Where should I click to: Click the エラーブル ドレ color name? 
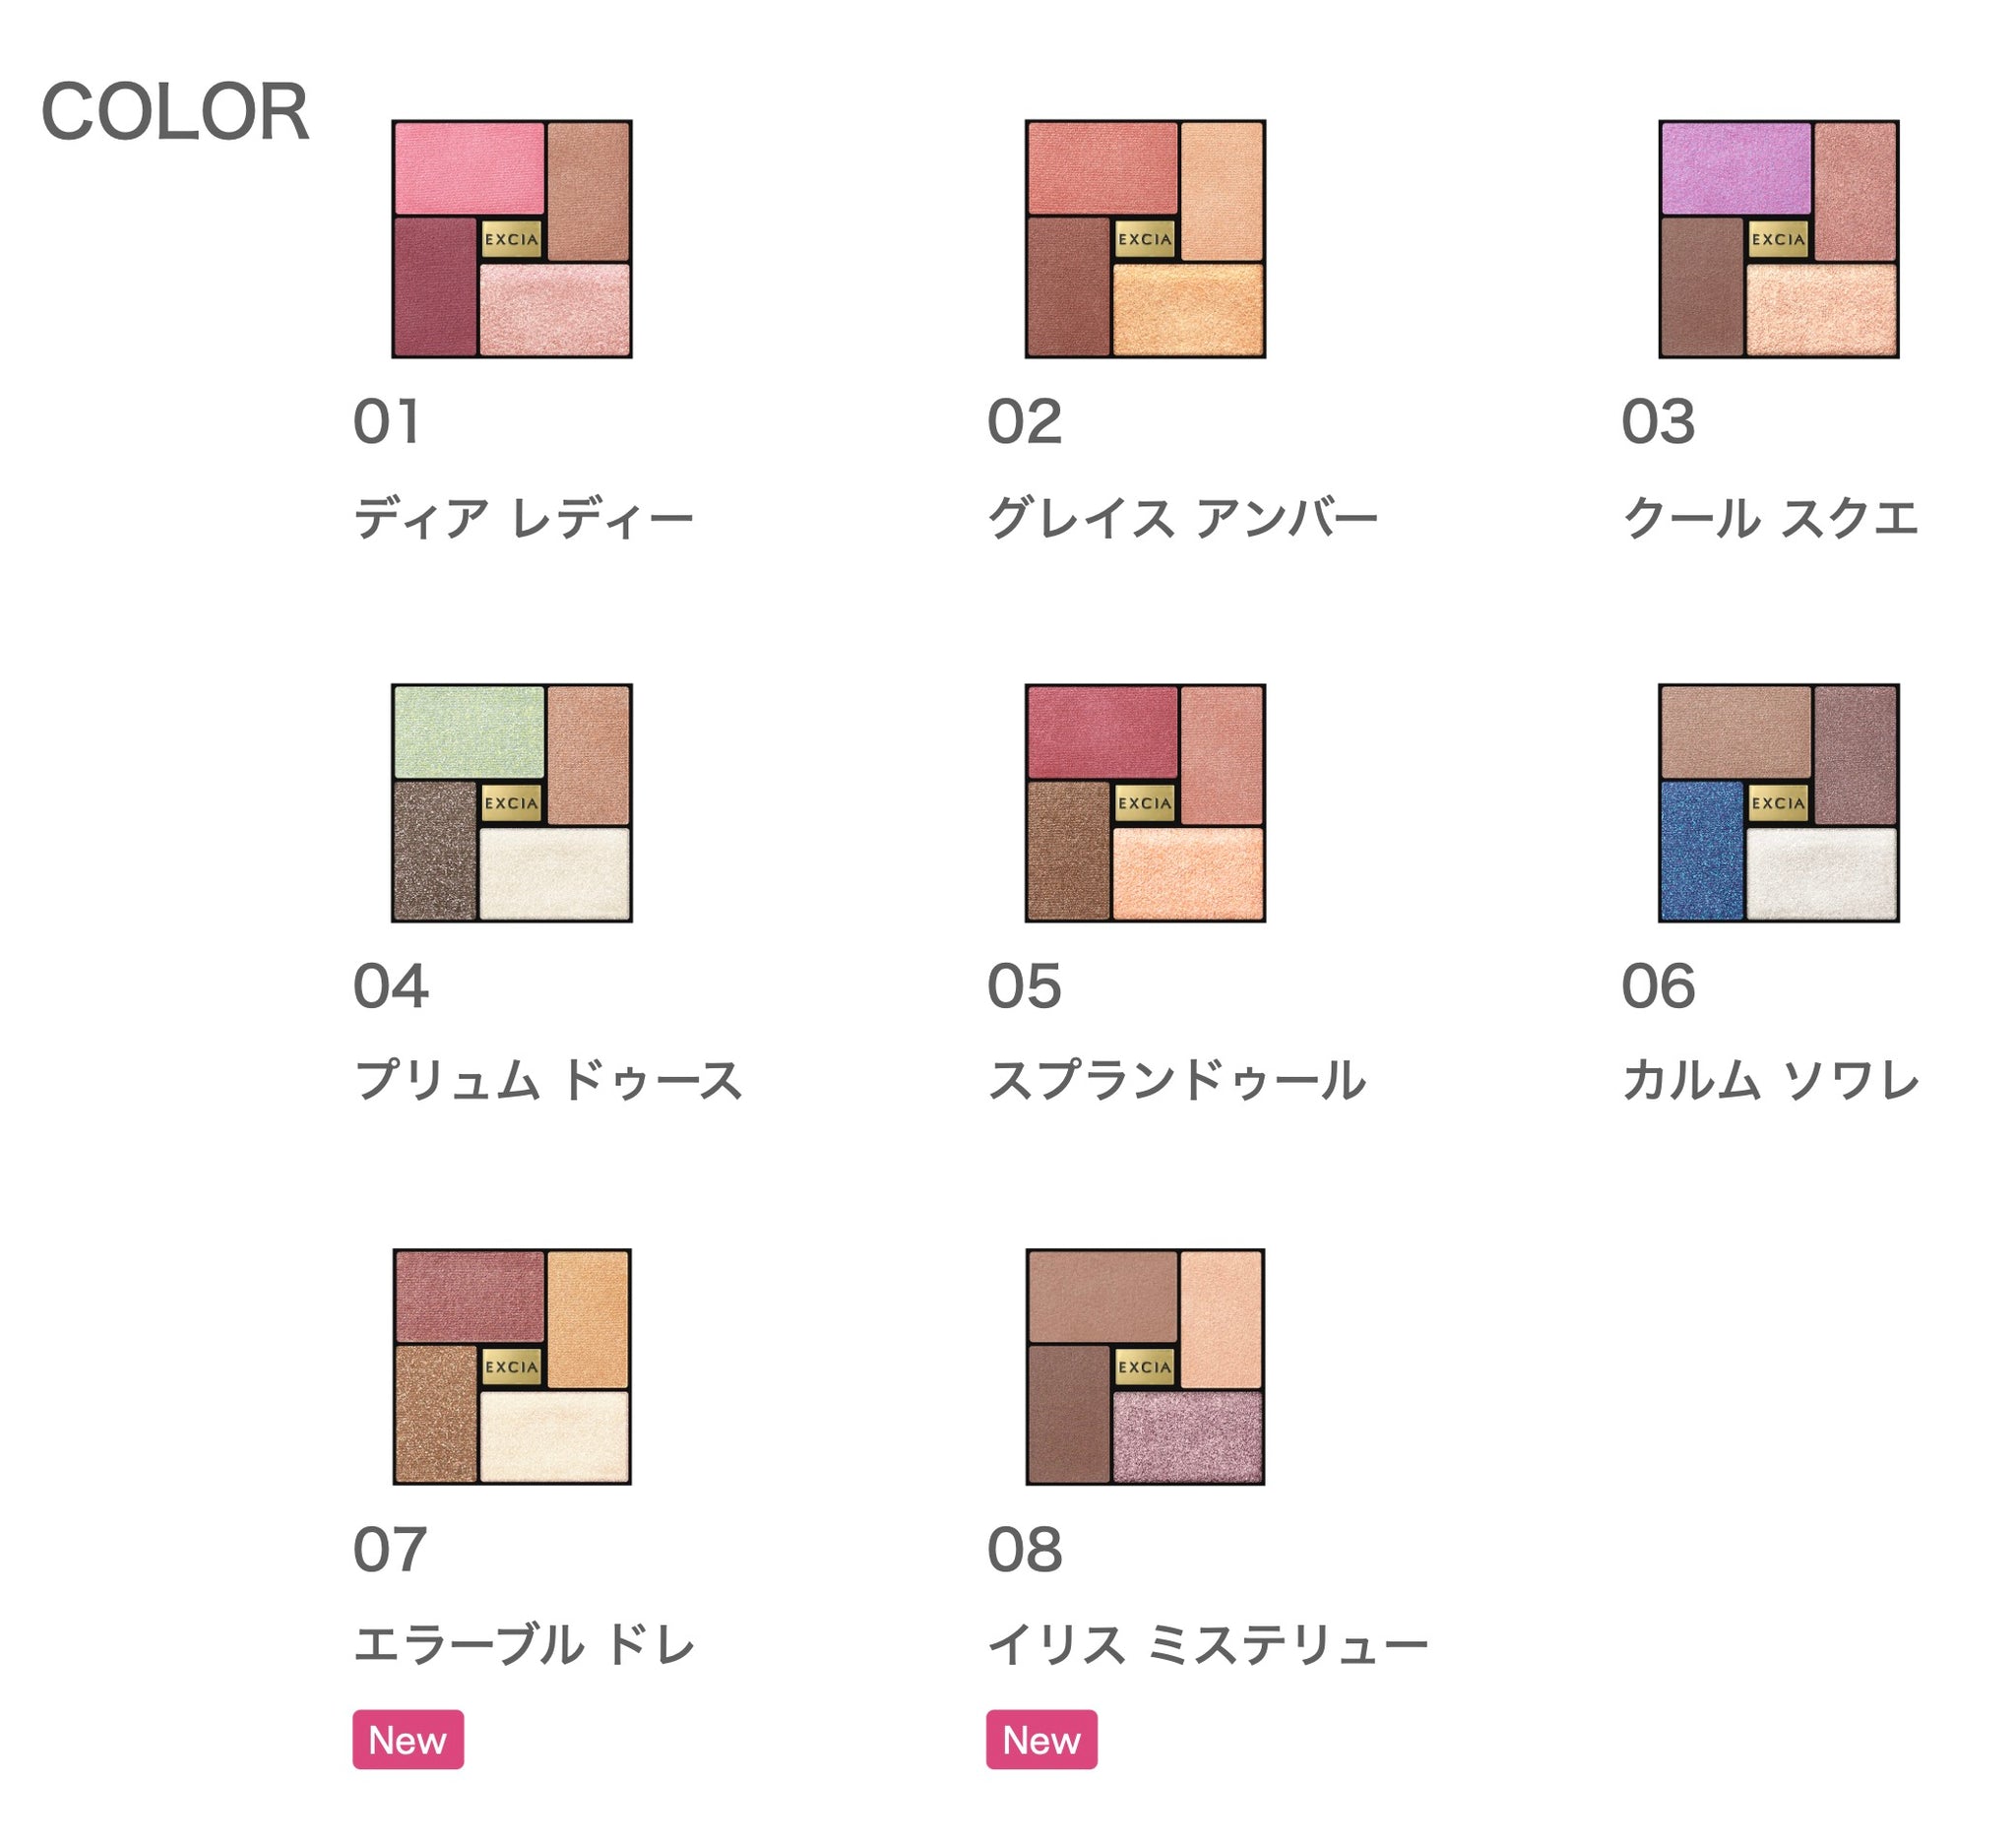click(x=524, y=1645)
